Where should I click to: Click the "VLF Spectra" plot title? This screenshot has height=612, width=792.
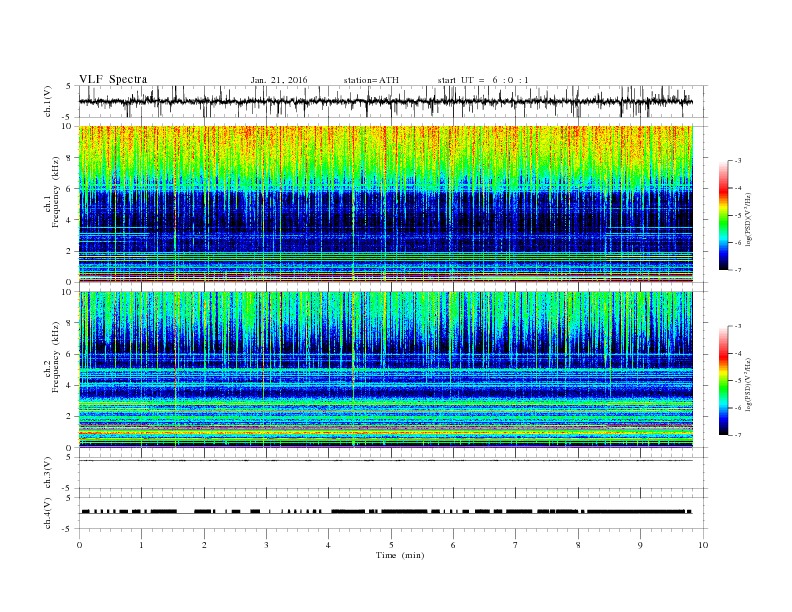[113, 79]
